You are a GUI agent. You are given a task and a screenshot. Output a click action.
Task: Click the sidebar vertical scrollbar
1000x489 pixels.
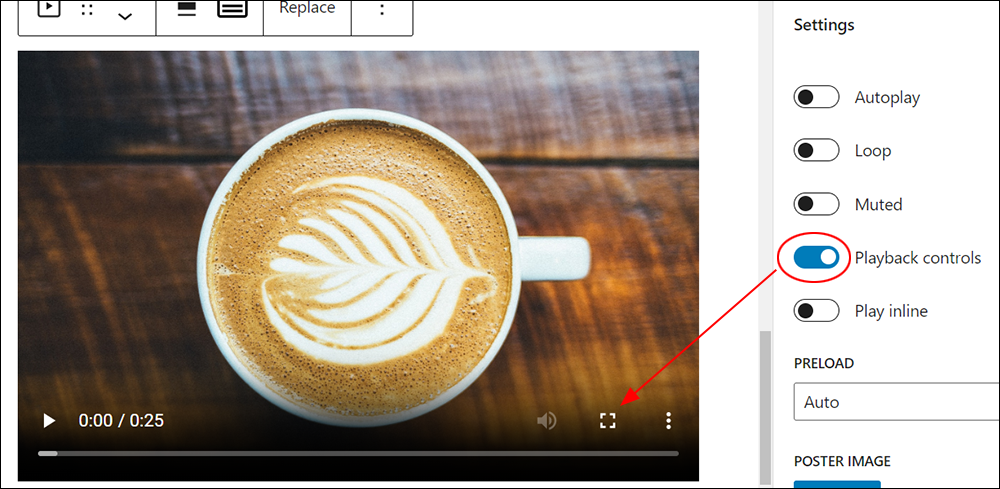pyautogui.click(x=766, y=407)
